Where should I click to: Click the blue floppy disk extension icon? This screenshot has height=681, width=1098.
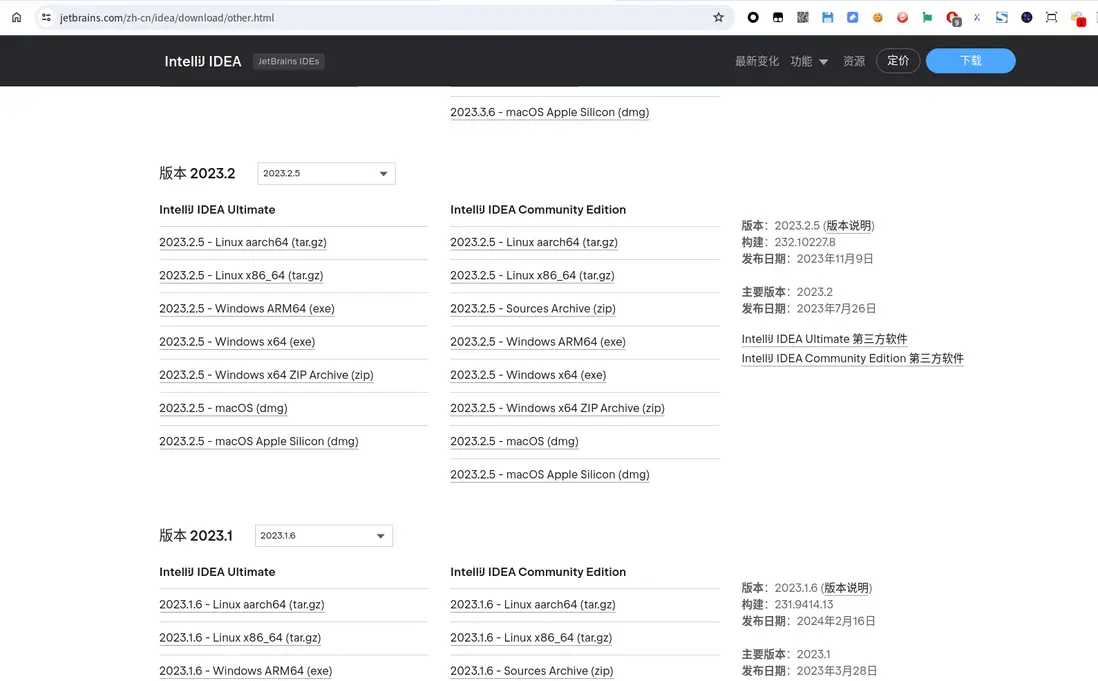pos(828,17)
